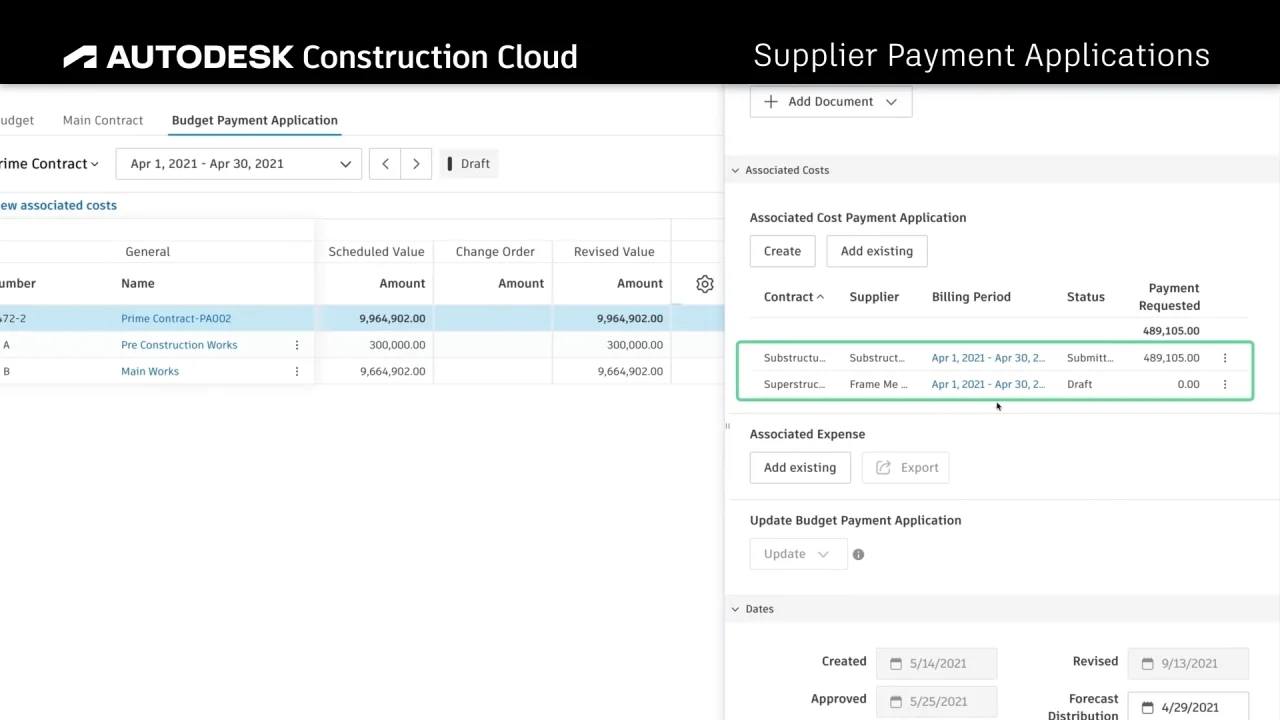
Task: Open Superstructure billing period link
Action: pyautogui.click(x=988, y=384)
